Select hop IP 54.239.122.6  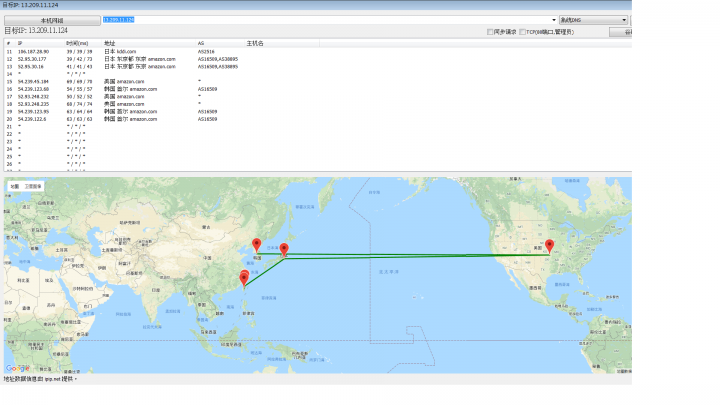32,119
